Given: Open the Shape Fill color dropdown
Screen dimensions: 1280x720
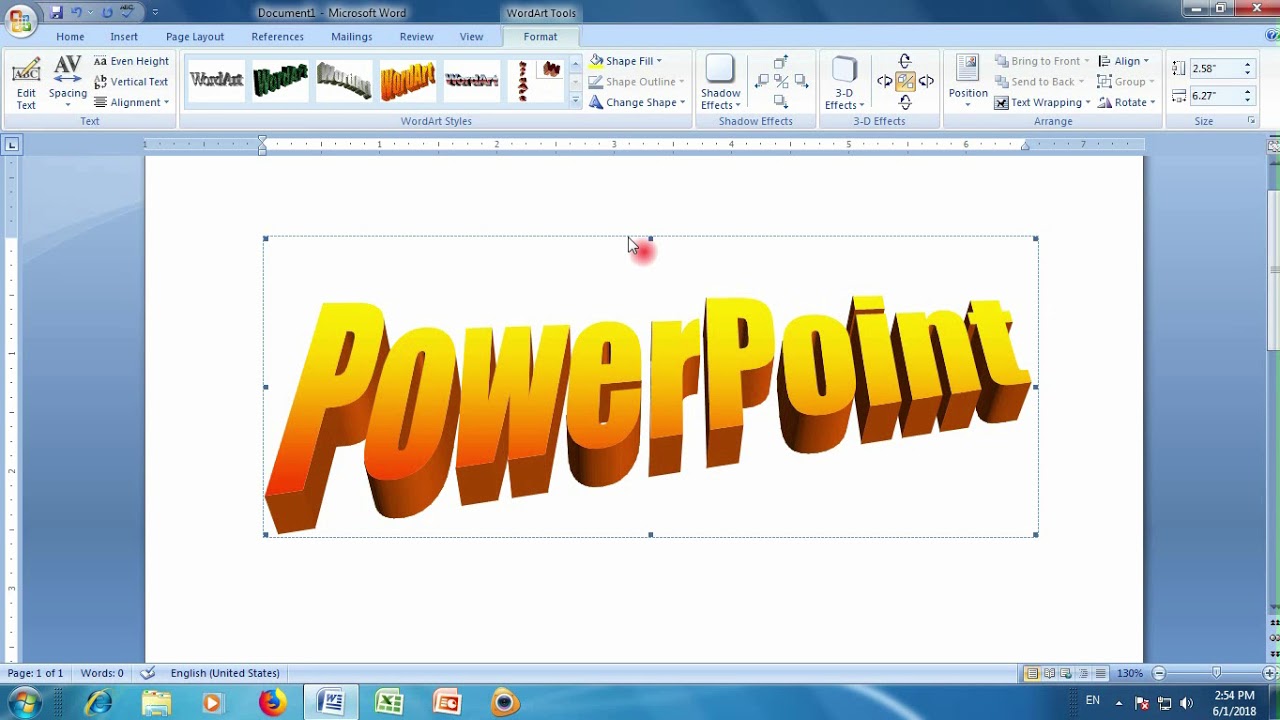Looking at the screenshot, I should coord(626,61).
